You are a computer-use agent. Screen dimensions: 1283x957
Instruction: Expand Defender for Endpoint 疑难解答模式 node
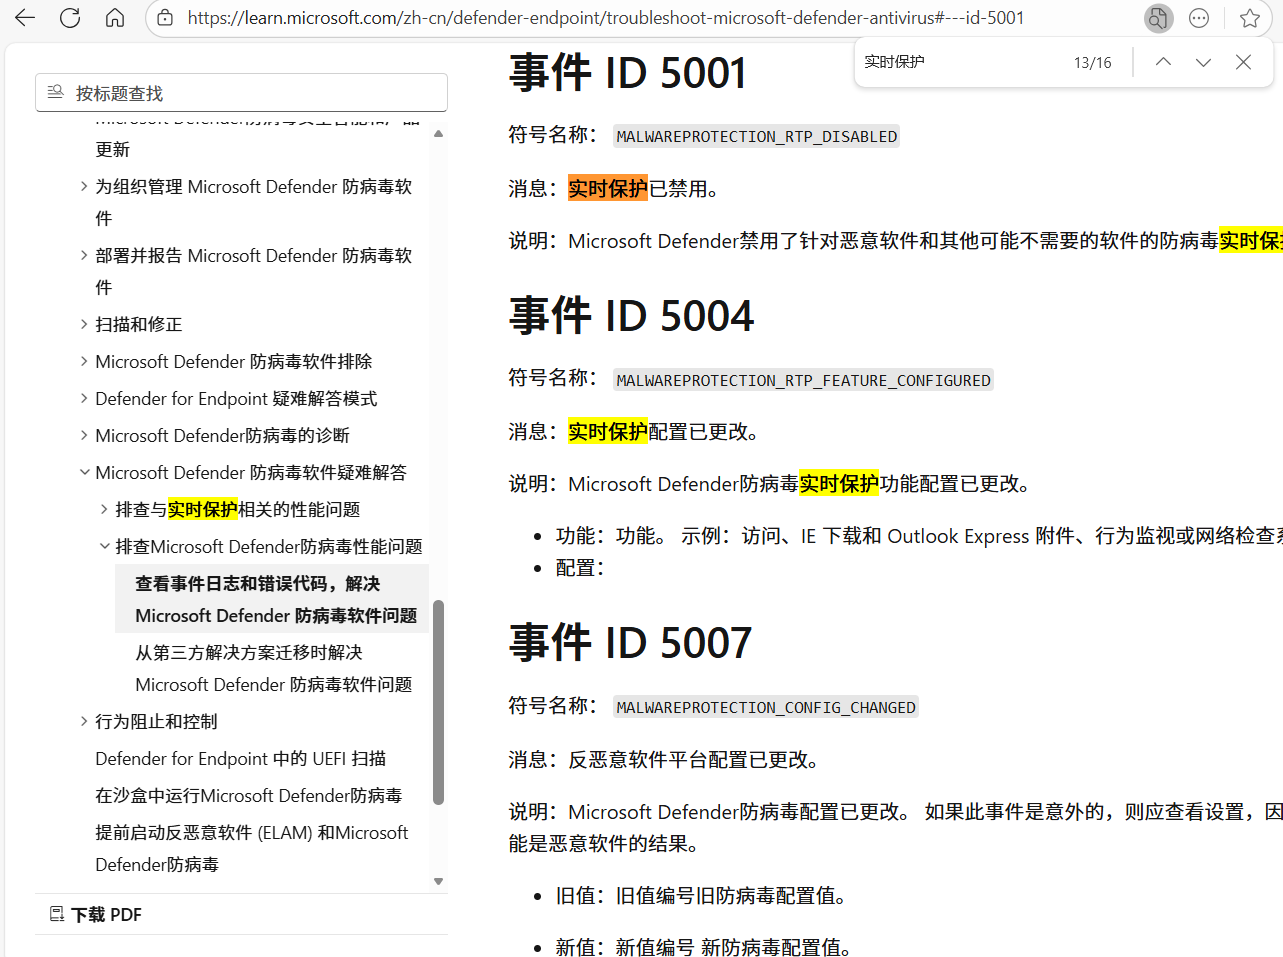click(x=84, y=398)
